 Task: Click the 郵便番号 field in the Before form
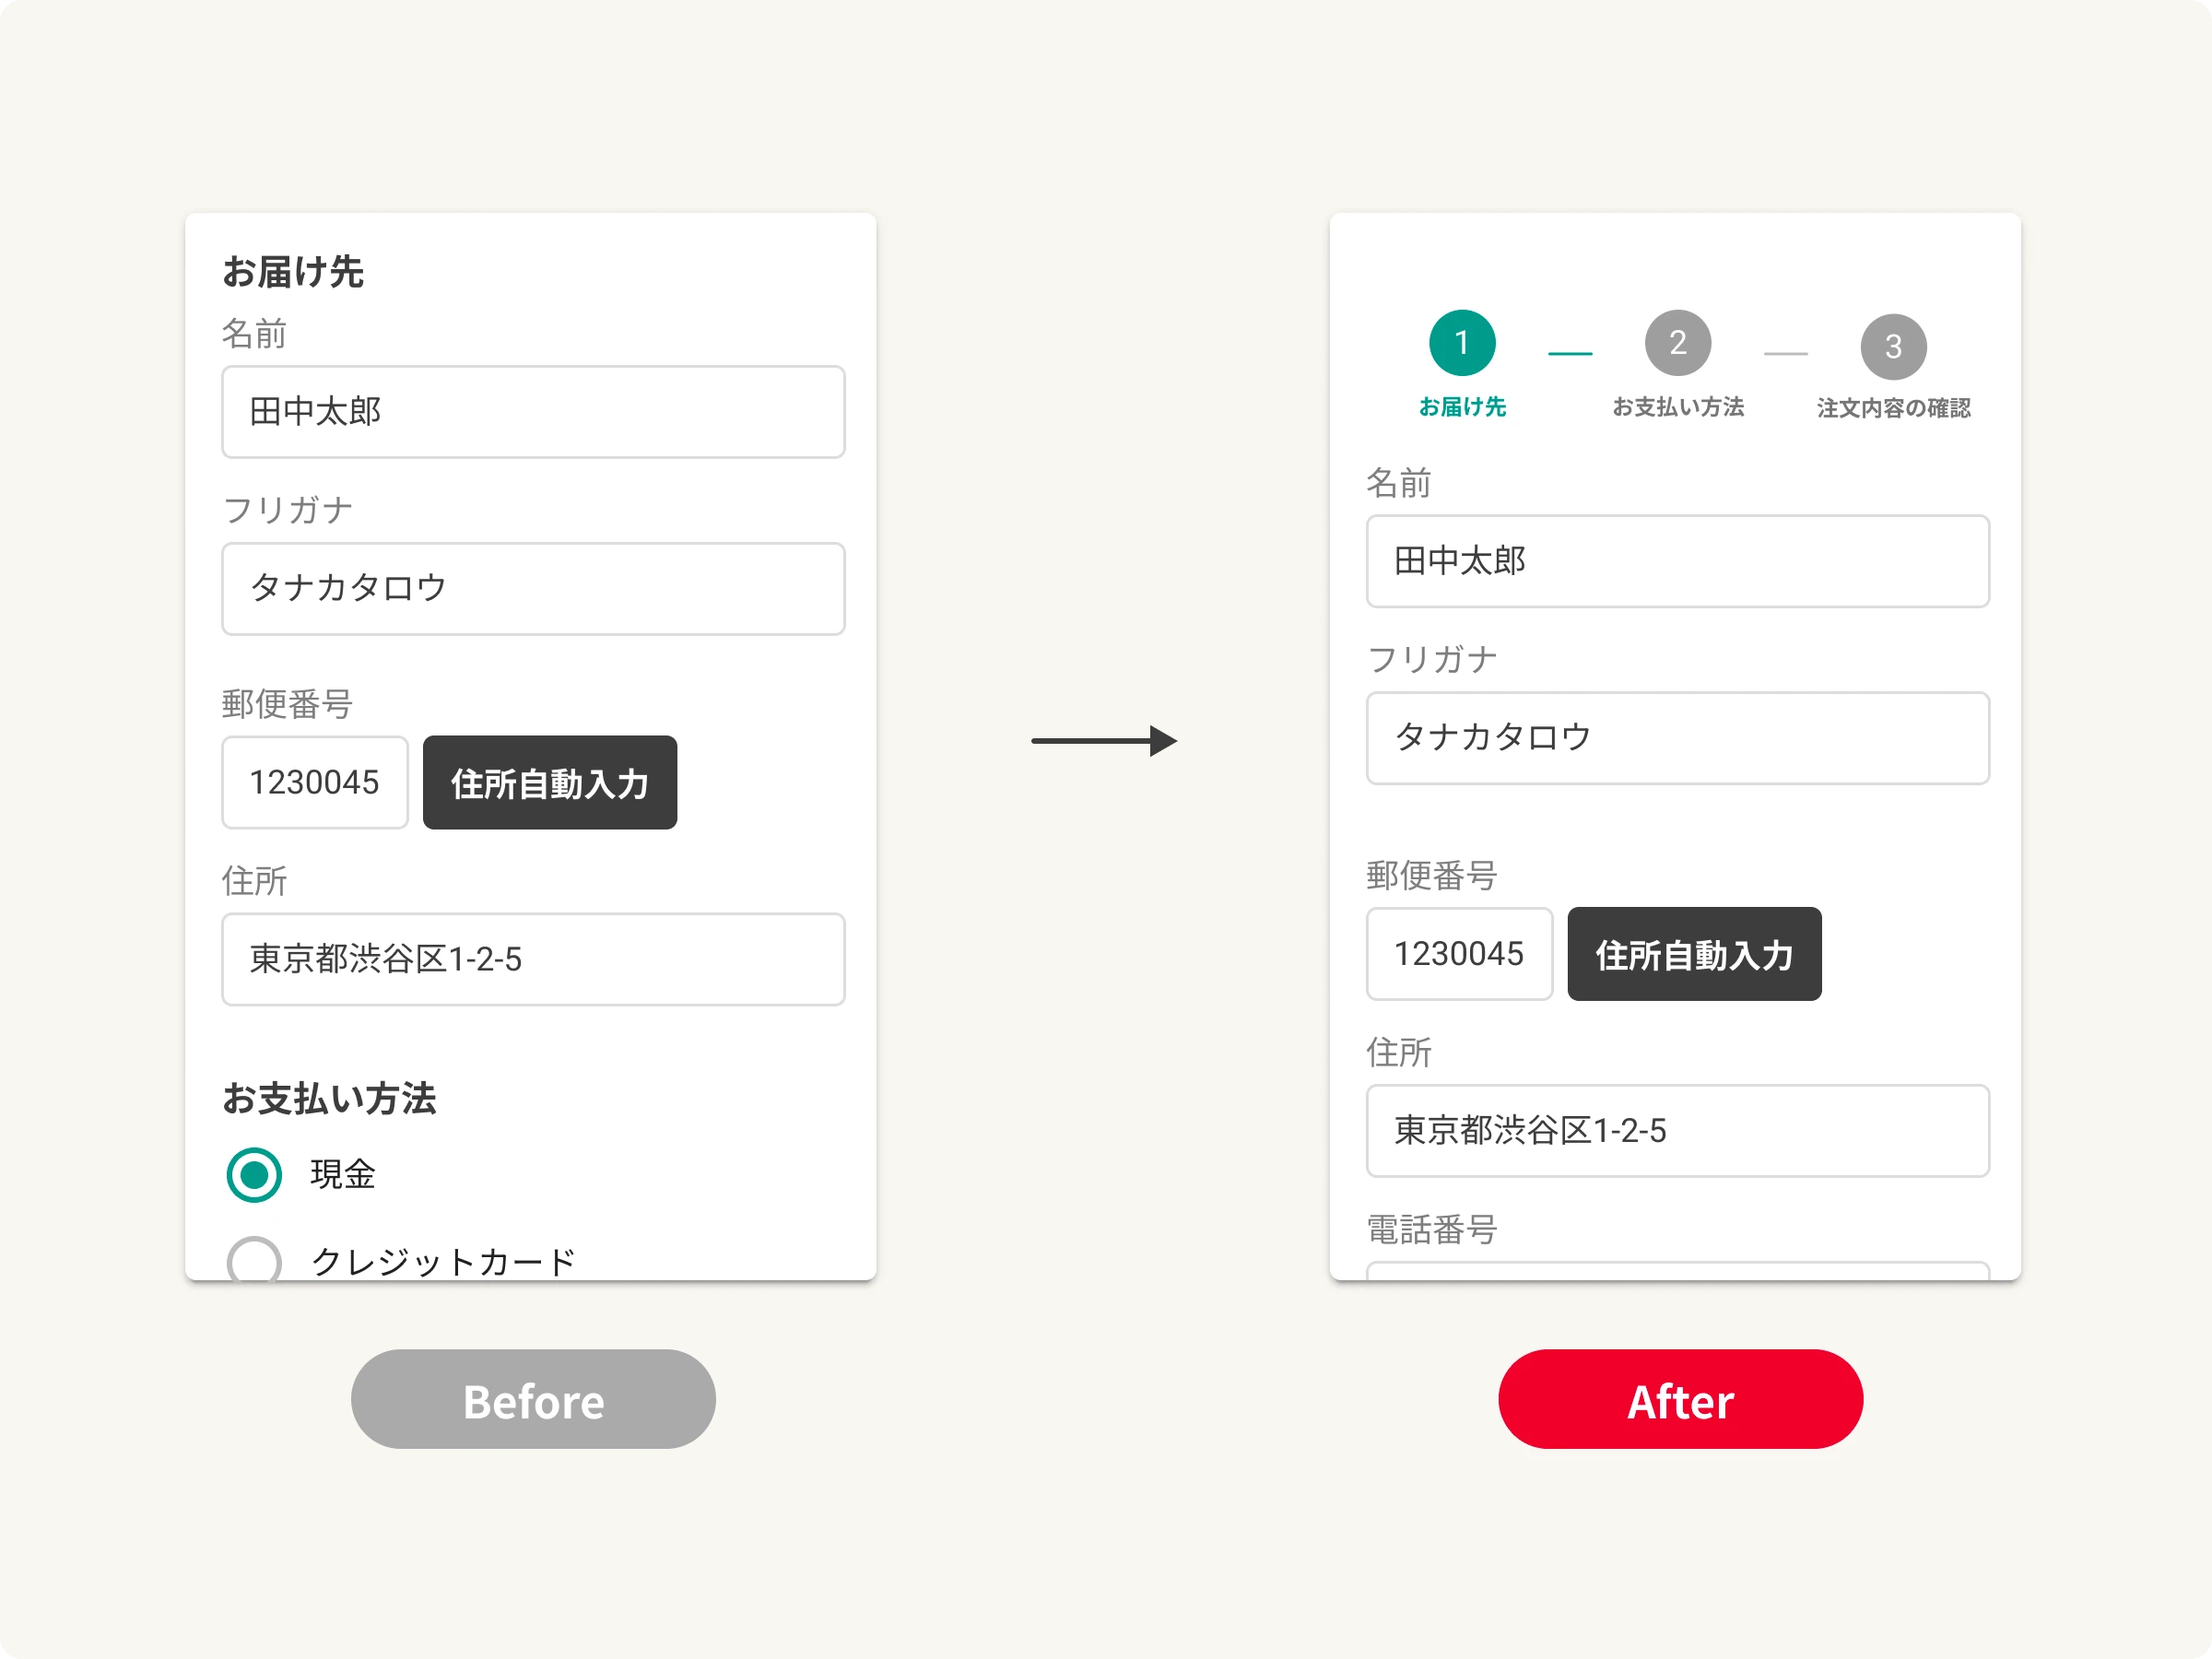(315, 783)
